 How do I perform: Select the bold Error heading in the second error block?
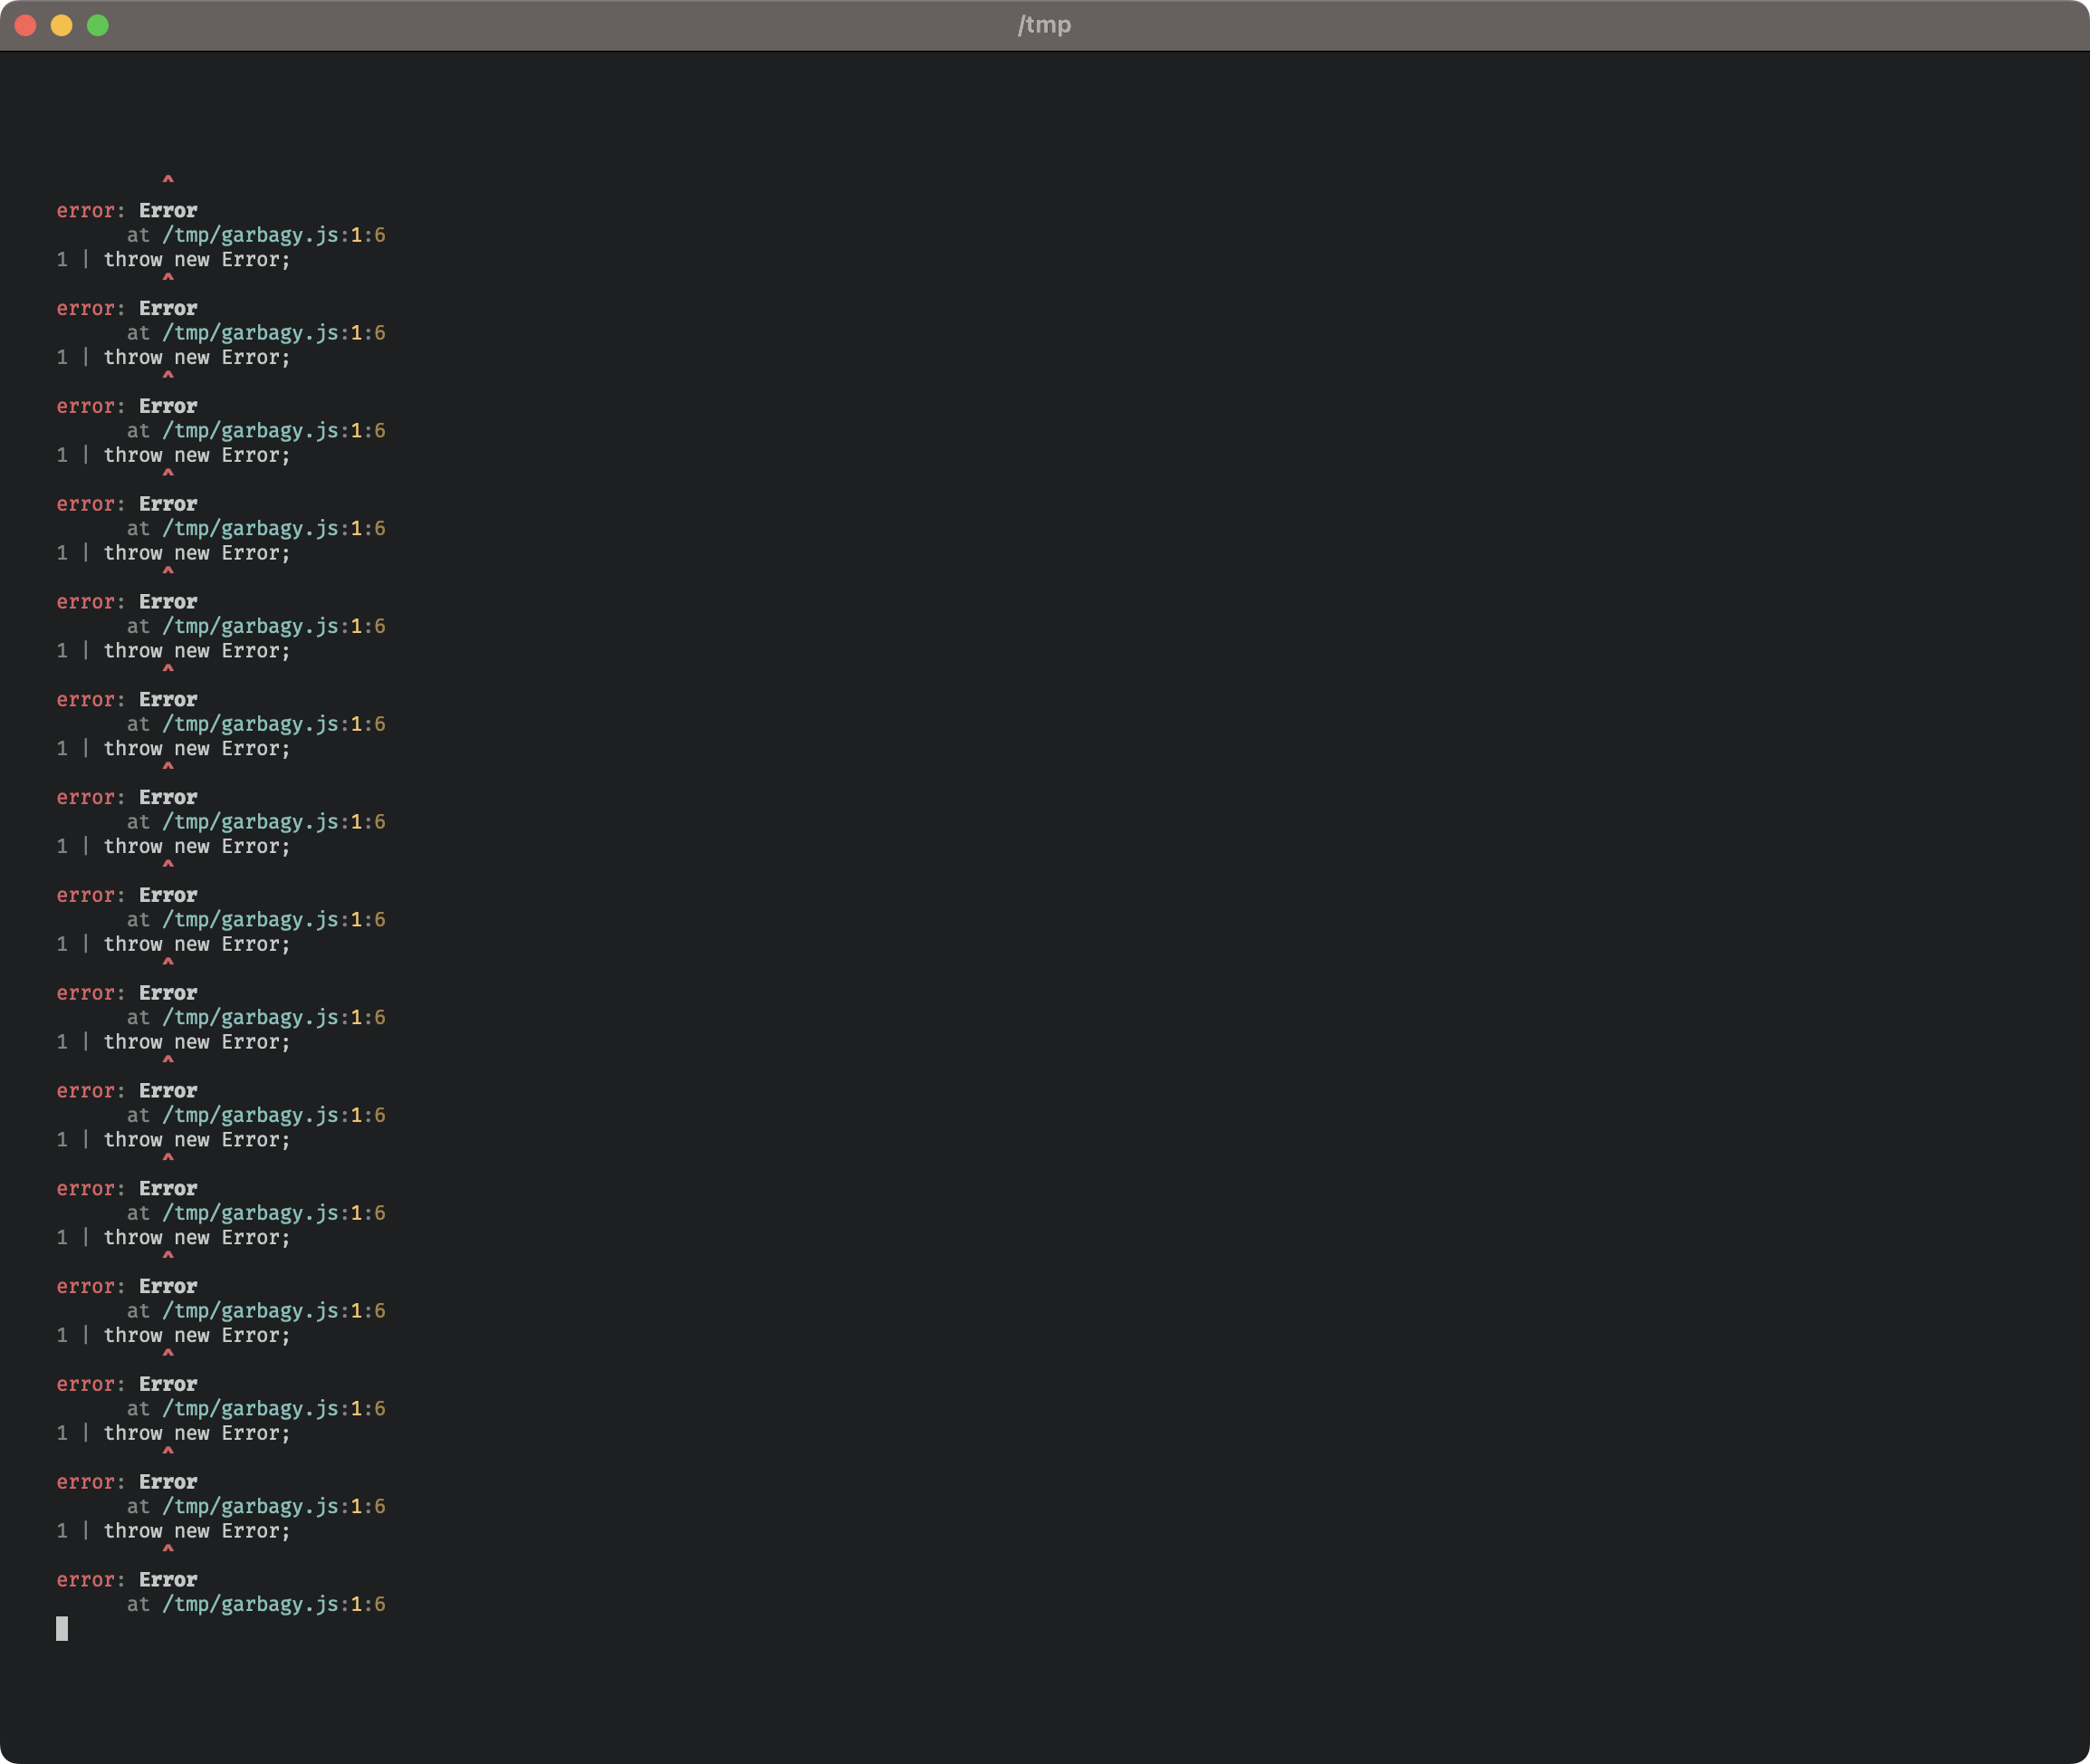click(167, 308)
